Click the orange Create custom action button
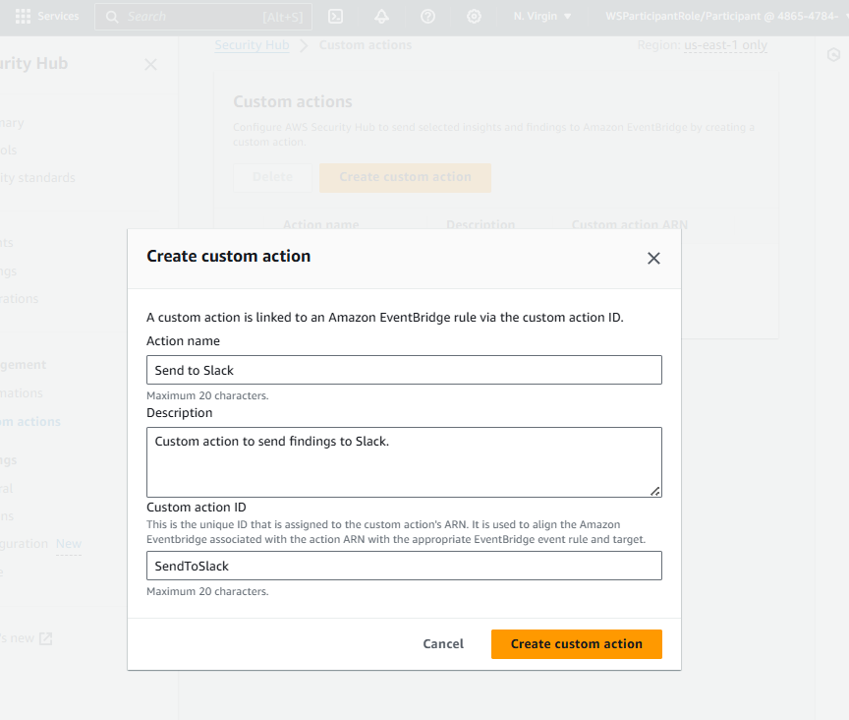The height and width of the screenshot is (720, 849). [576, 644]
